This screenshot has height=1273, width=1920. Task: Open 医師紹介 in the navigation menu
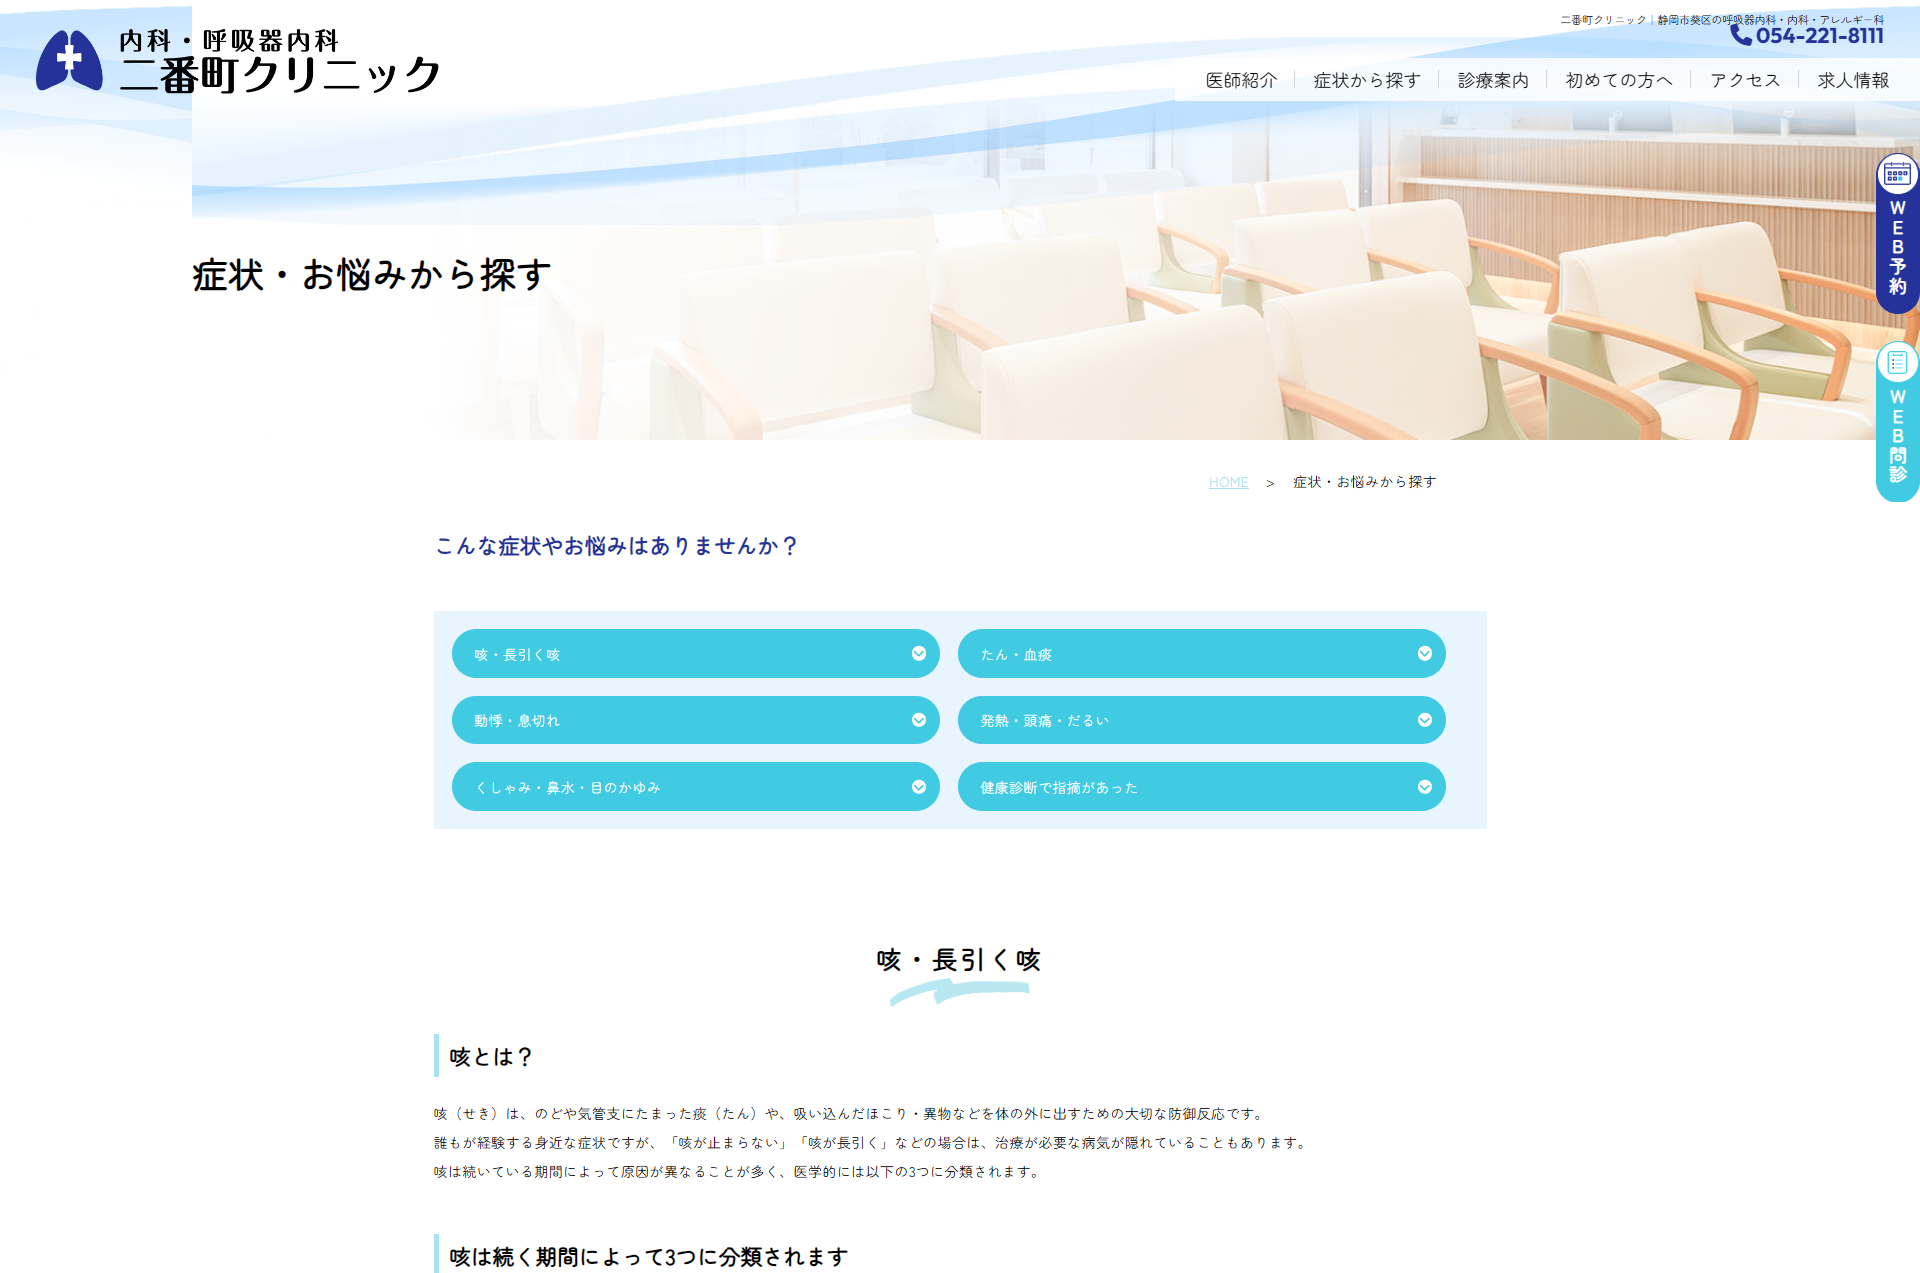(1241, 80)
